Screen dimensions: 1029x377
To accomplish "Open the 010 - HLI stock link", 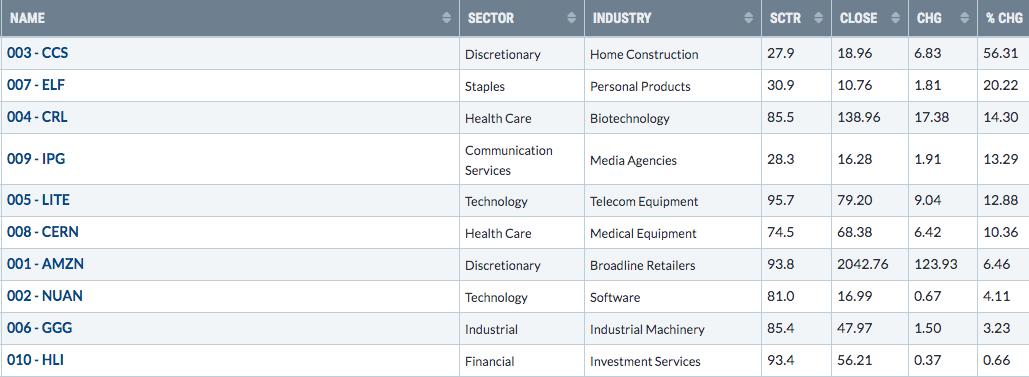I will pos(35,360).
